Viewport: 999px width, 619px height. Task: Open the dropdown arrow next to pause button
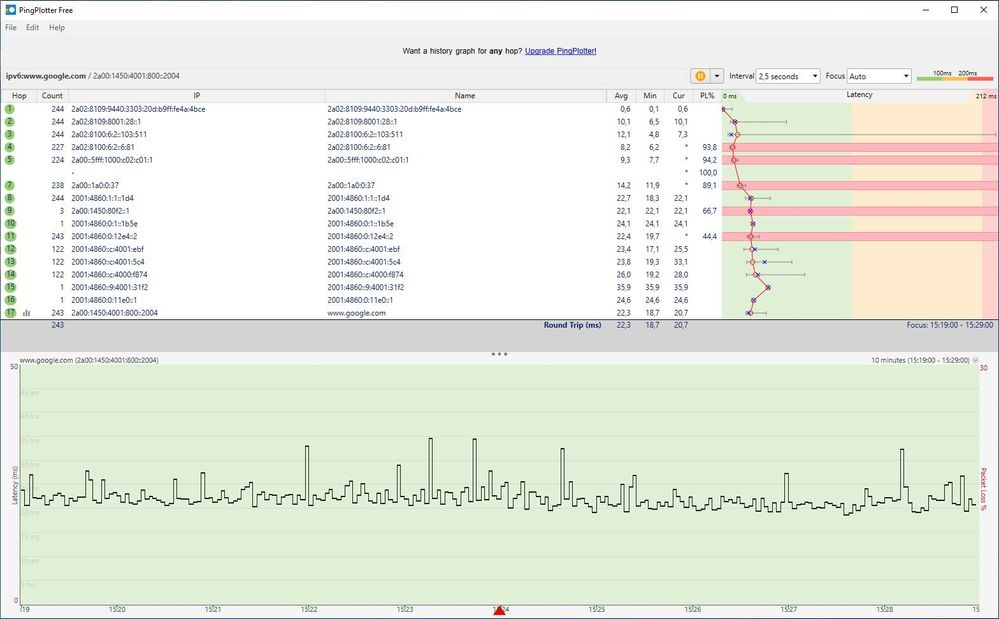click(x=718, y=76)
